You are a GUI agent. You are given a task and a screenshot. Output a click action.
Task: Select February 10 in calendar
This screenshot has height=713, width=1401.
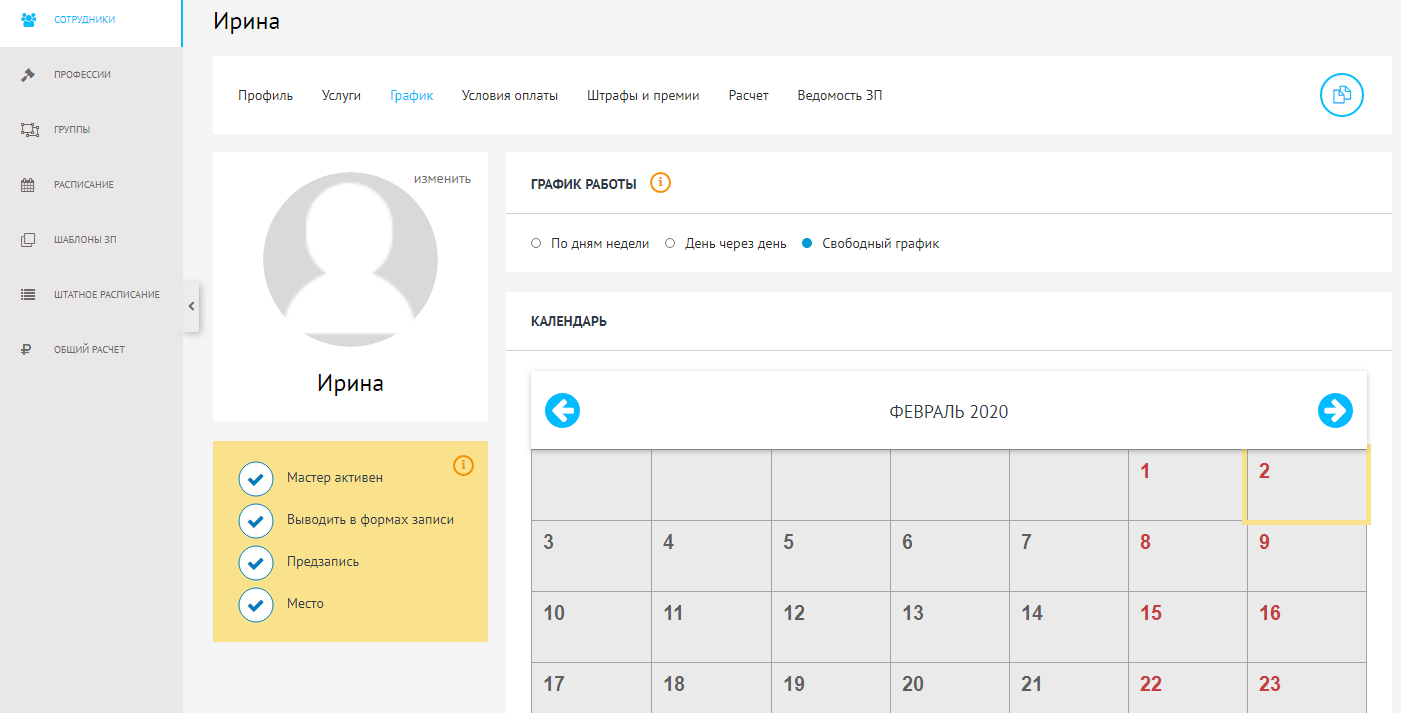coord(591,627)
